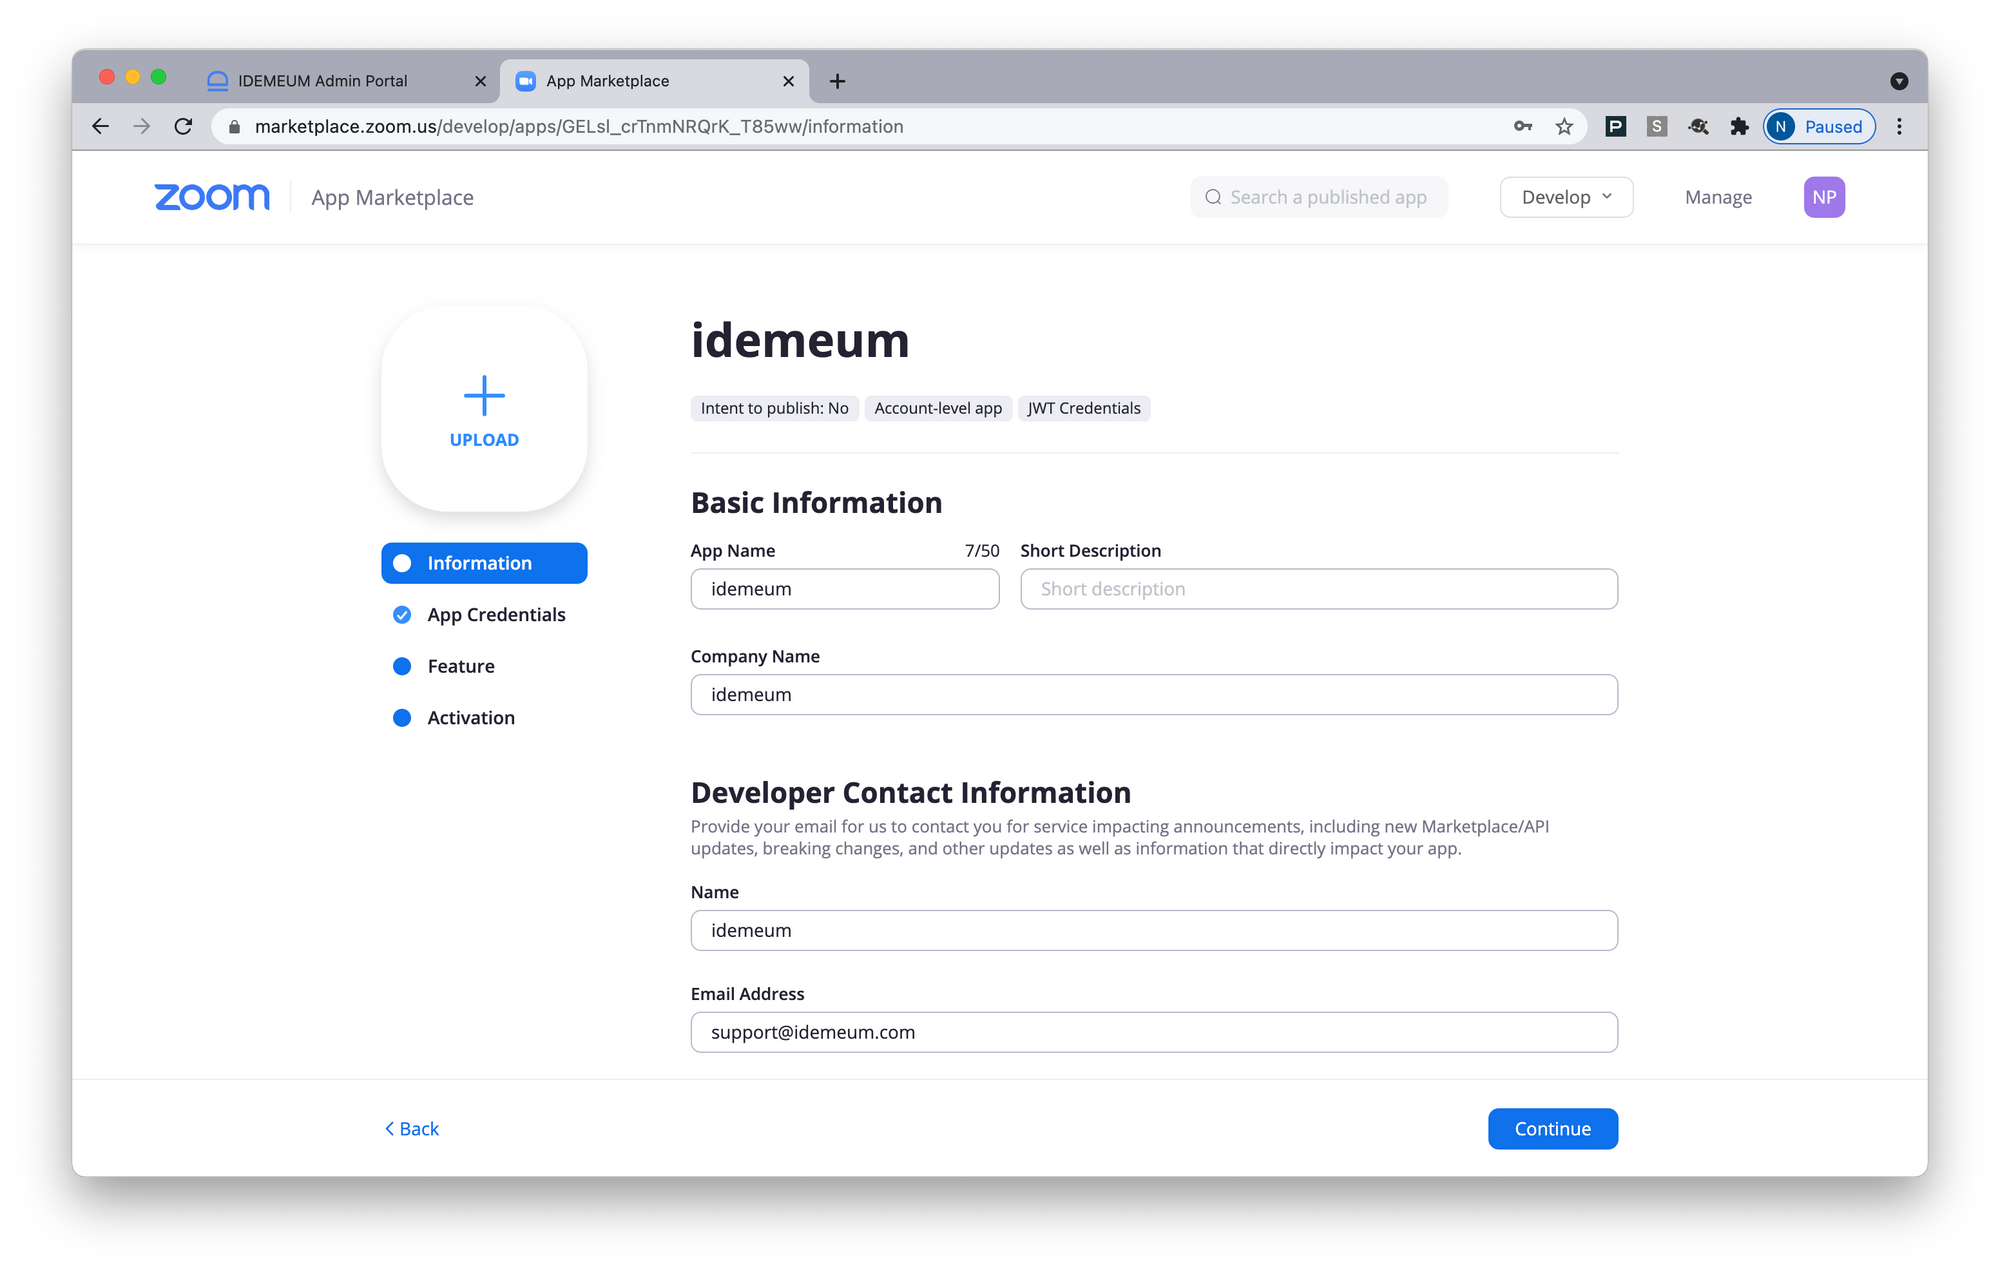Screen dimensions: 2000x1272
Task: Open the Extensions puzzle piece menu
Action: [1739, 126]
